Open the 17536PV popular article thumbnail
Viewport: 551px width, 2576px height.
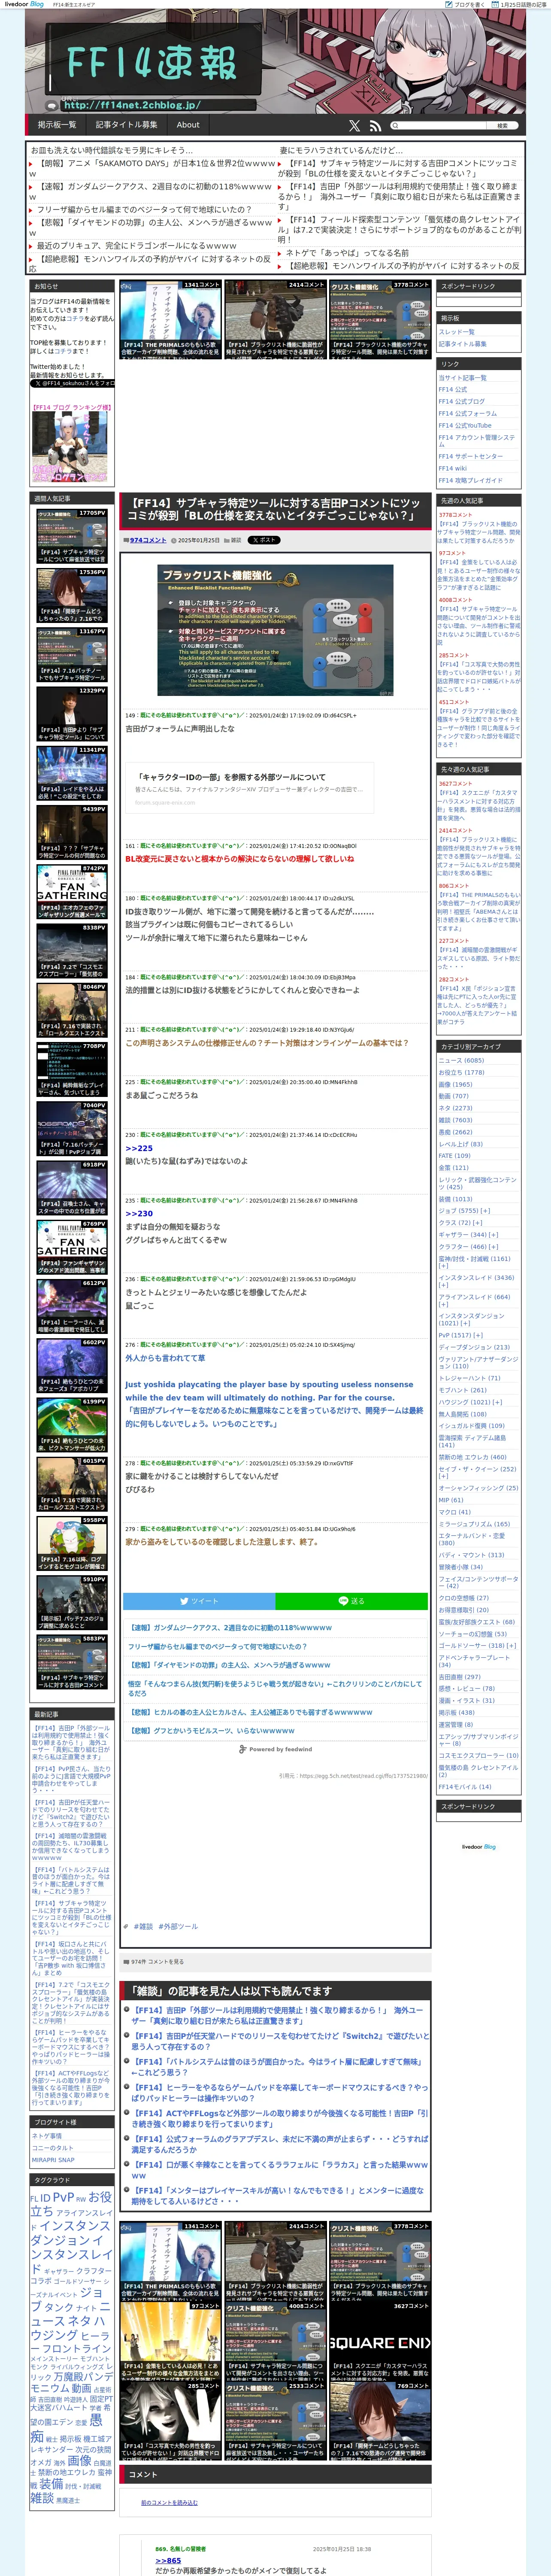[x=72, y=596]
